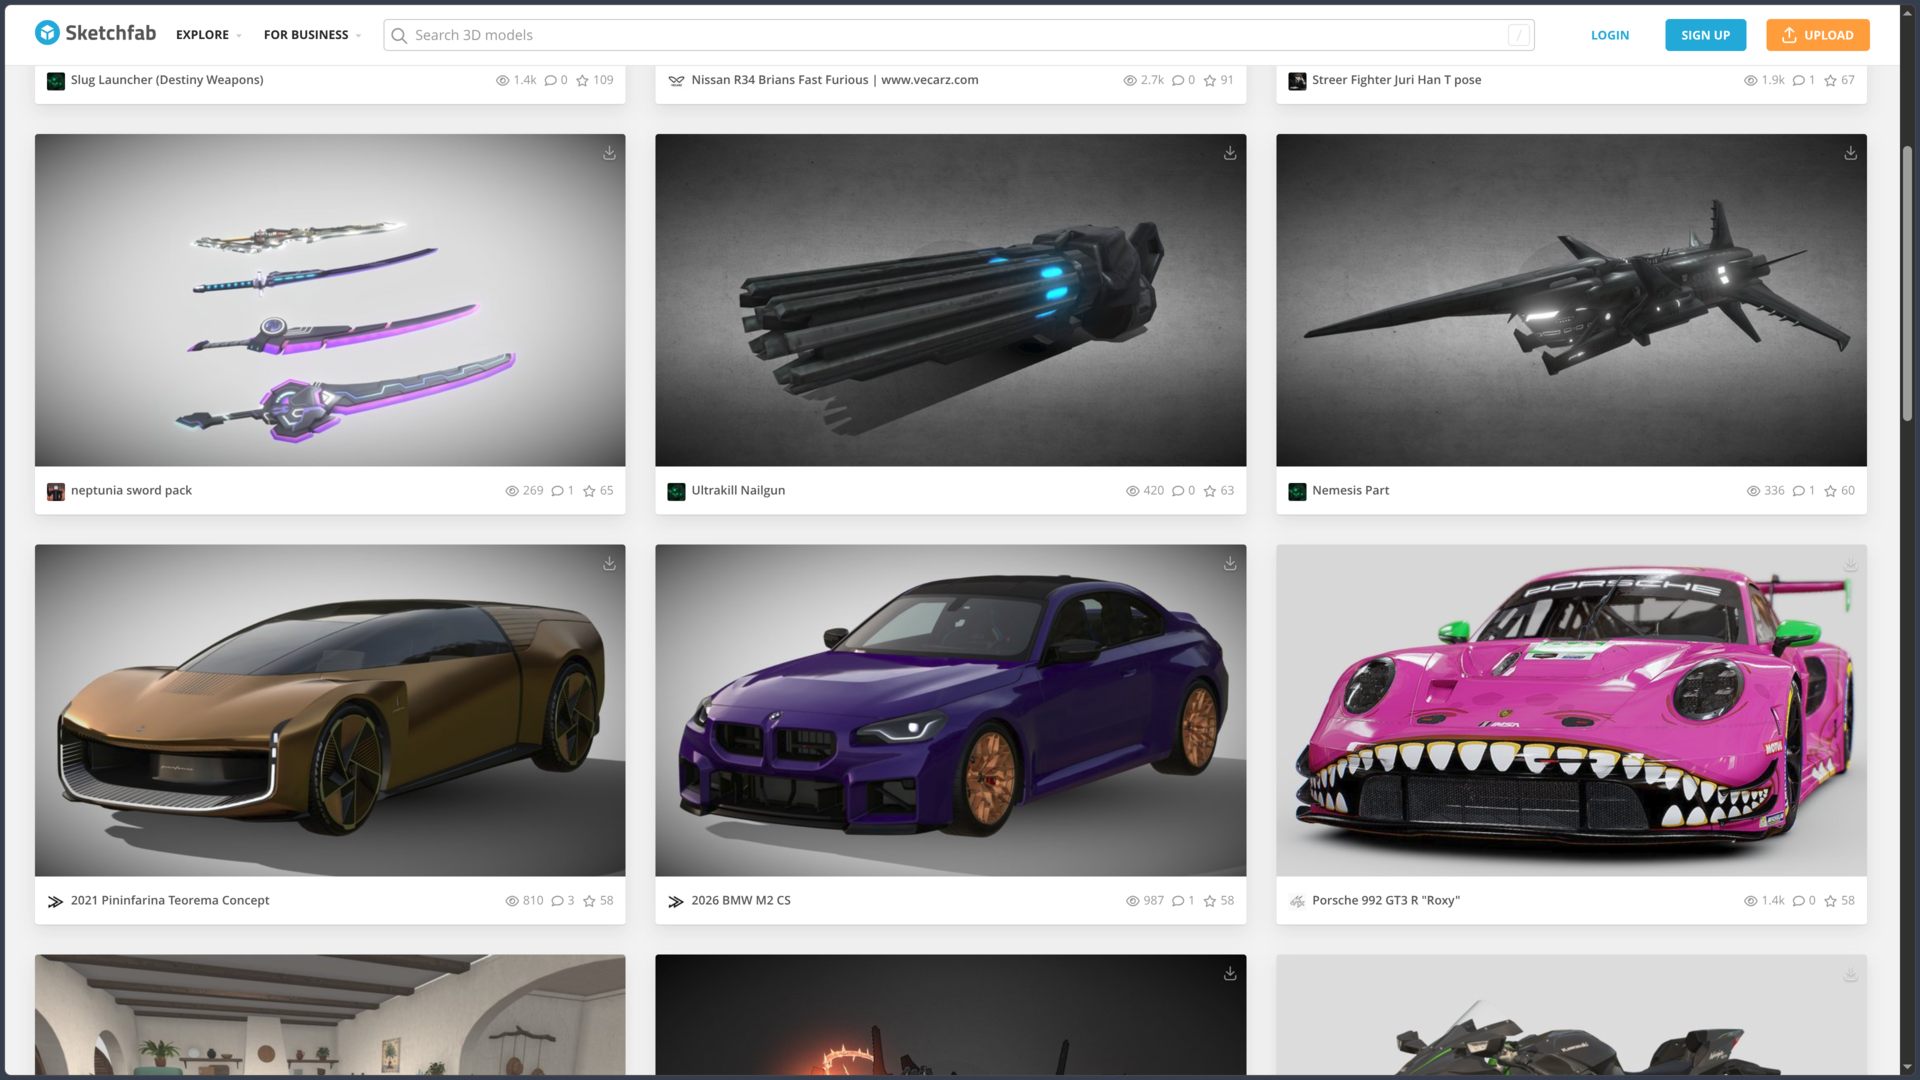This screenshot has width=1920, height=1080.
Task: Download icon on neptunia sword pack thumbnail
Action: click(x=609, y=153)
